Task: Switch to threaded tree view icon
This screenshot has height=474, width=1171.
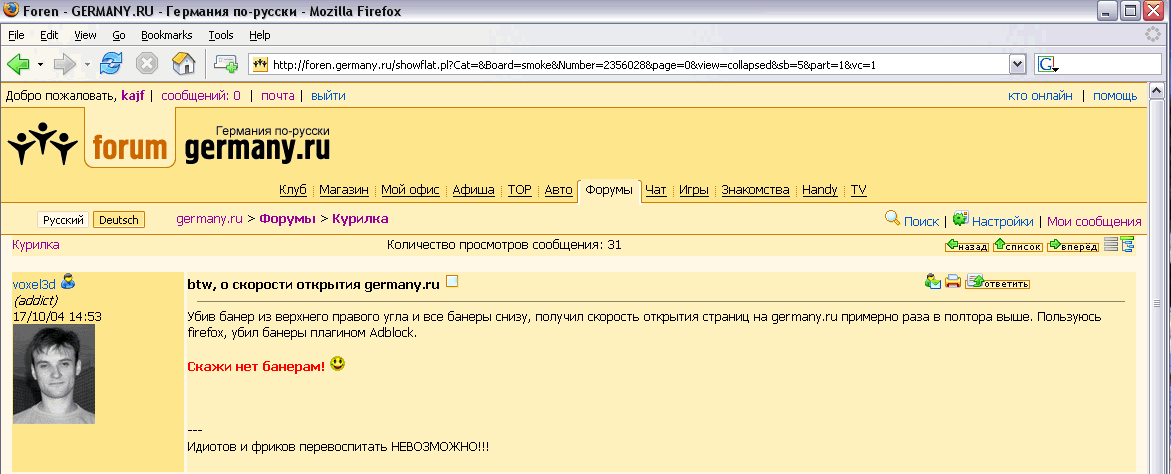Action: point(1128,245)
